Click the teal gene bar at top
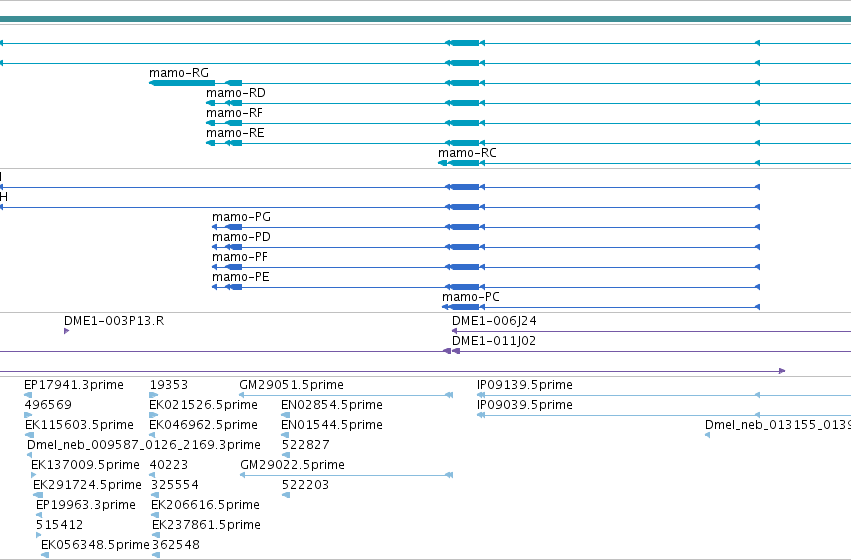This screenshot has height=560, width=851. (x=426, y=19)
